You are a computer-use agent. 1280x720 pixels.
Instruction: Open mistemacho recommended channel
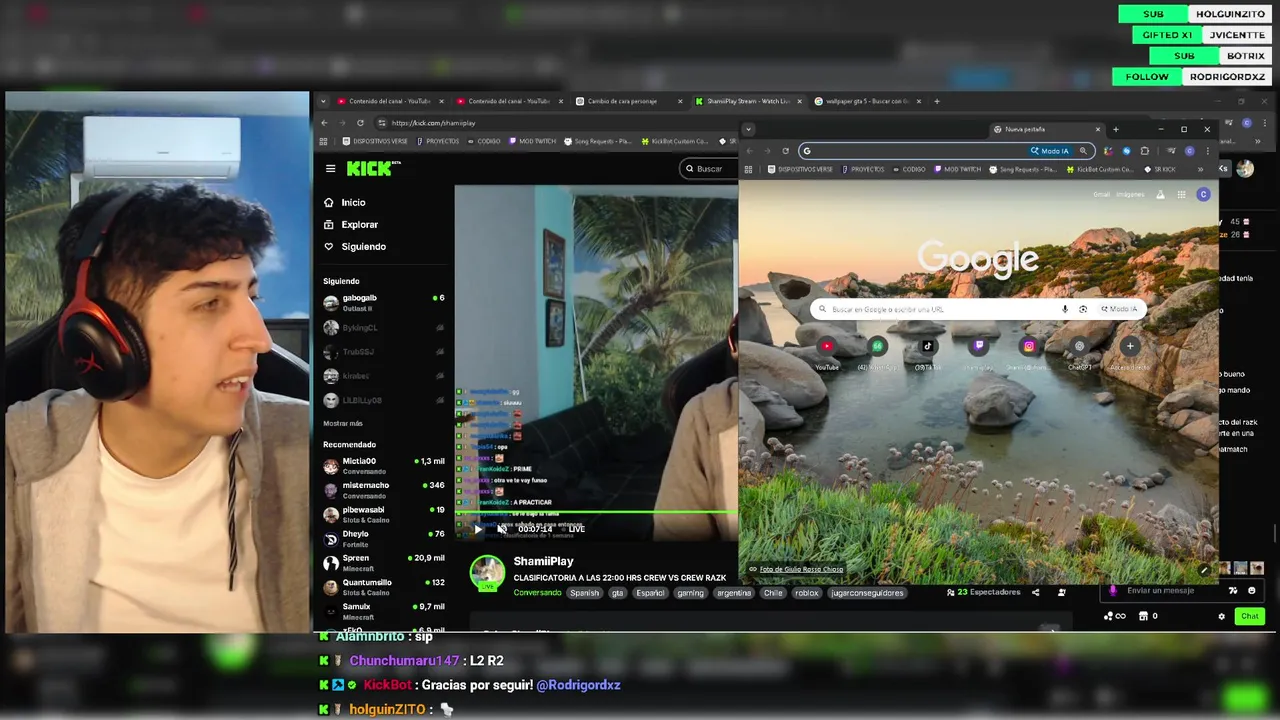(384, 490)
